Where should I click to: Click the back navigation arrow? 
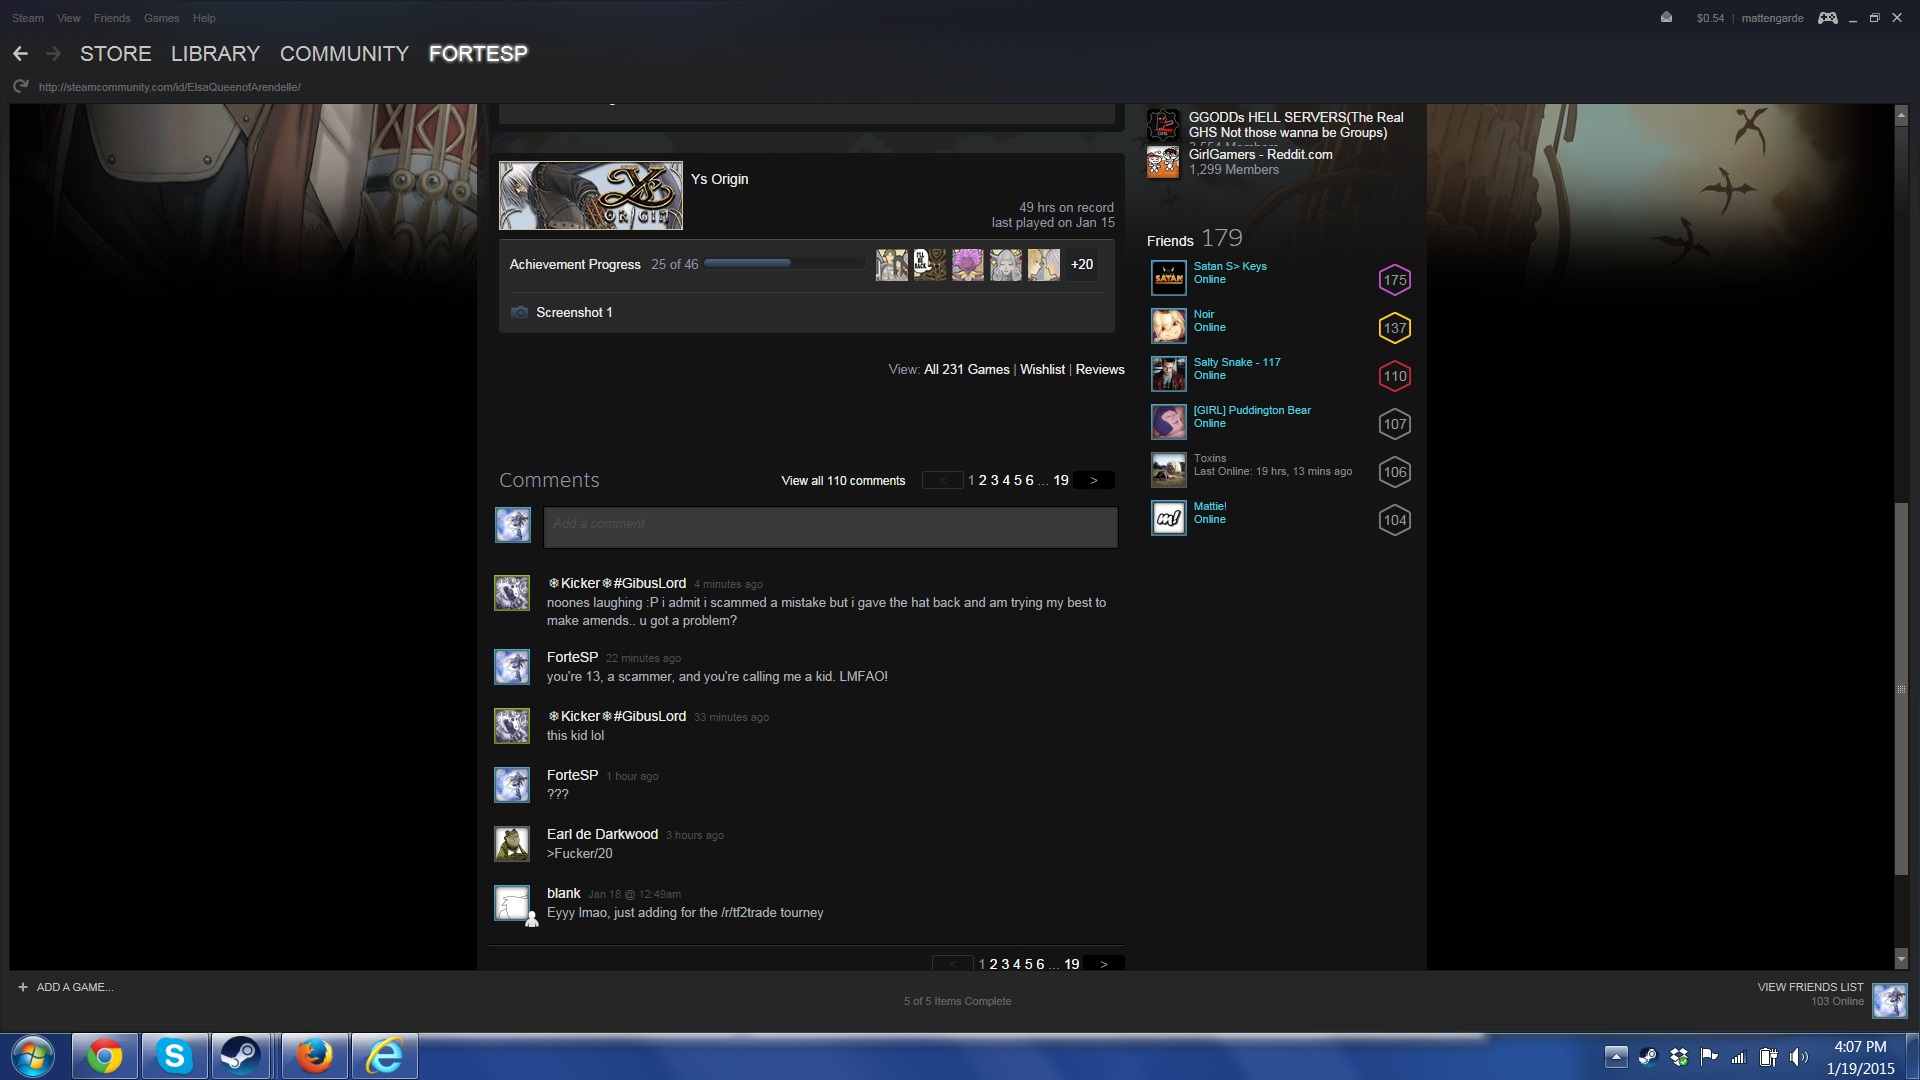20,54
